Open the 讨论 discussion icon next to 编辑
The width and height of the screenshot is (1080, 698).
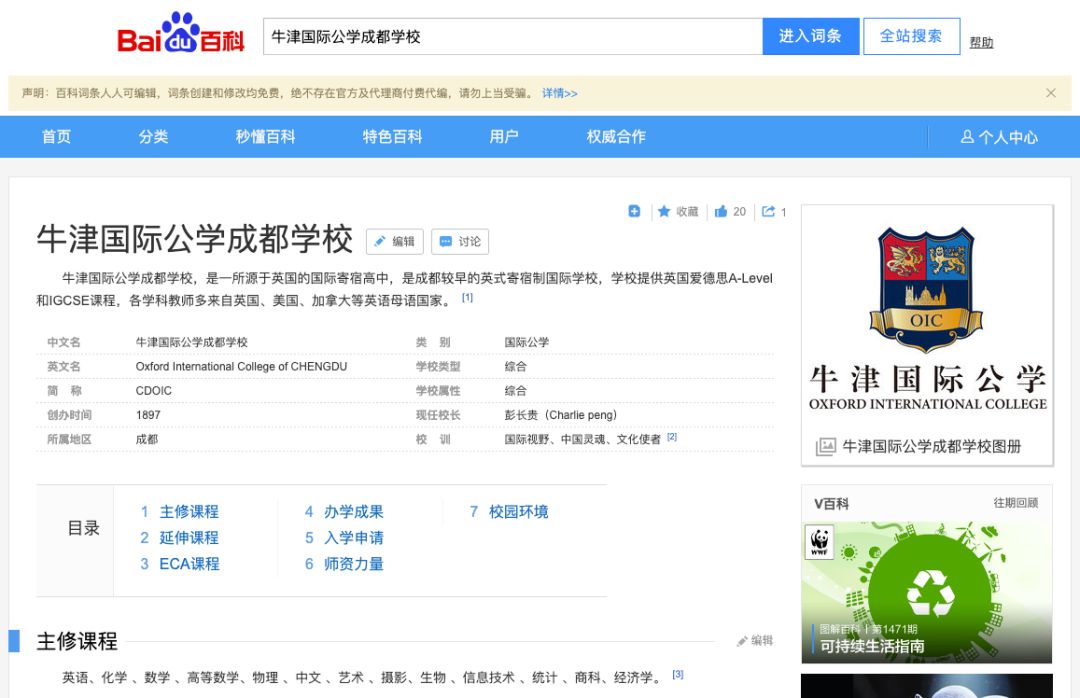[x=459, y=241]
